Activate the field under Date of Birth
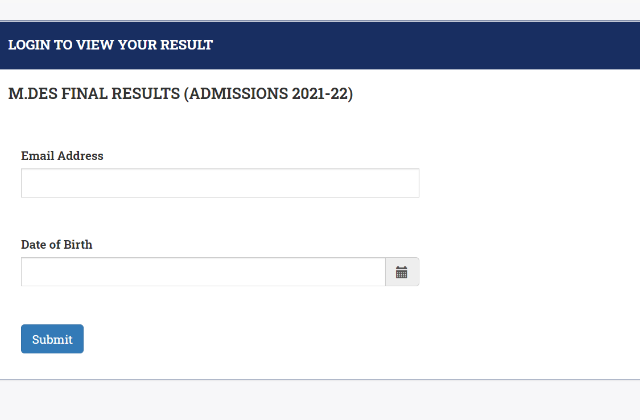The image size is (640, 420). (x=203, y=272)
